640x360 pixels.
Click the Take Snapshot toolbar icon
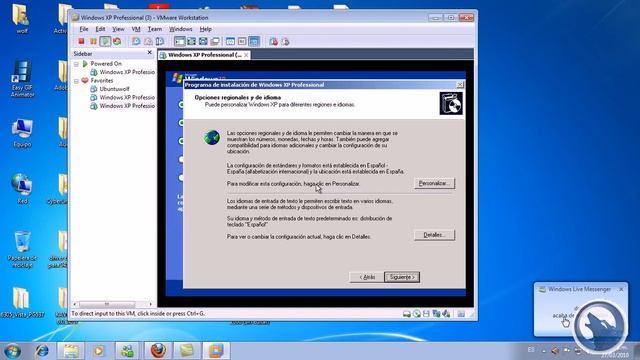point(136,41)
